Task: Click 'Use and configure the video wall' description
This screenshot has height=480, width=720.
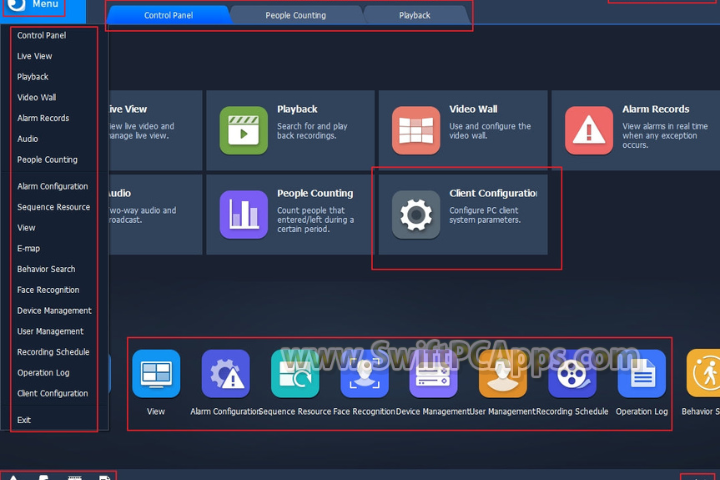Action: [490, 131]
